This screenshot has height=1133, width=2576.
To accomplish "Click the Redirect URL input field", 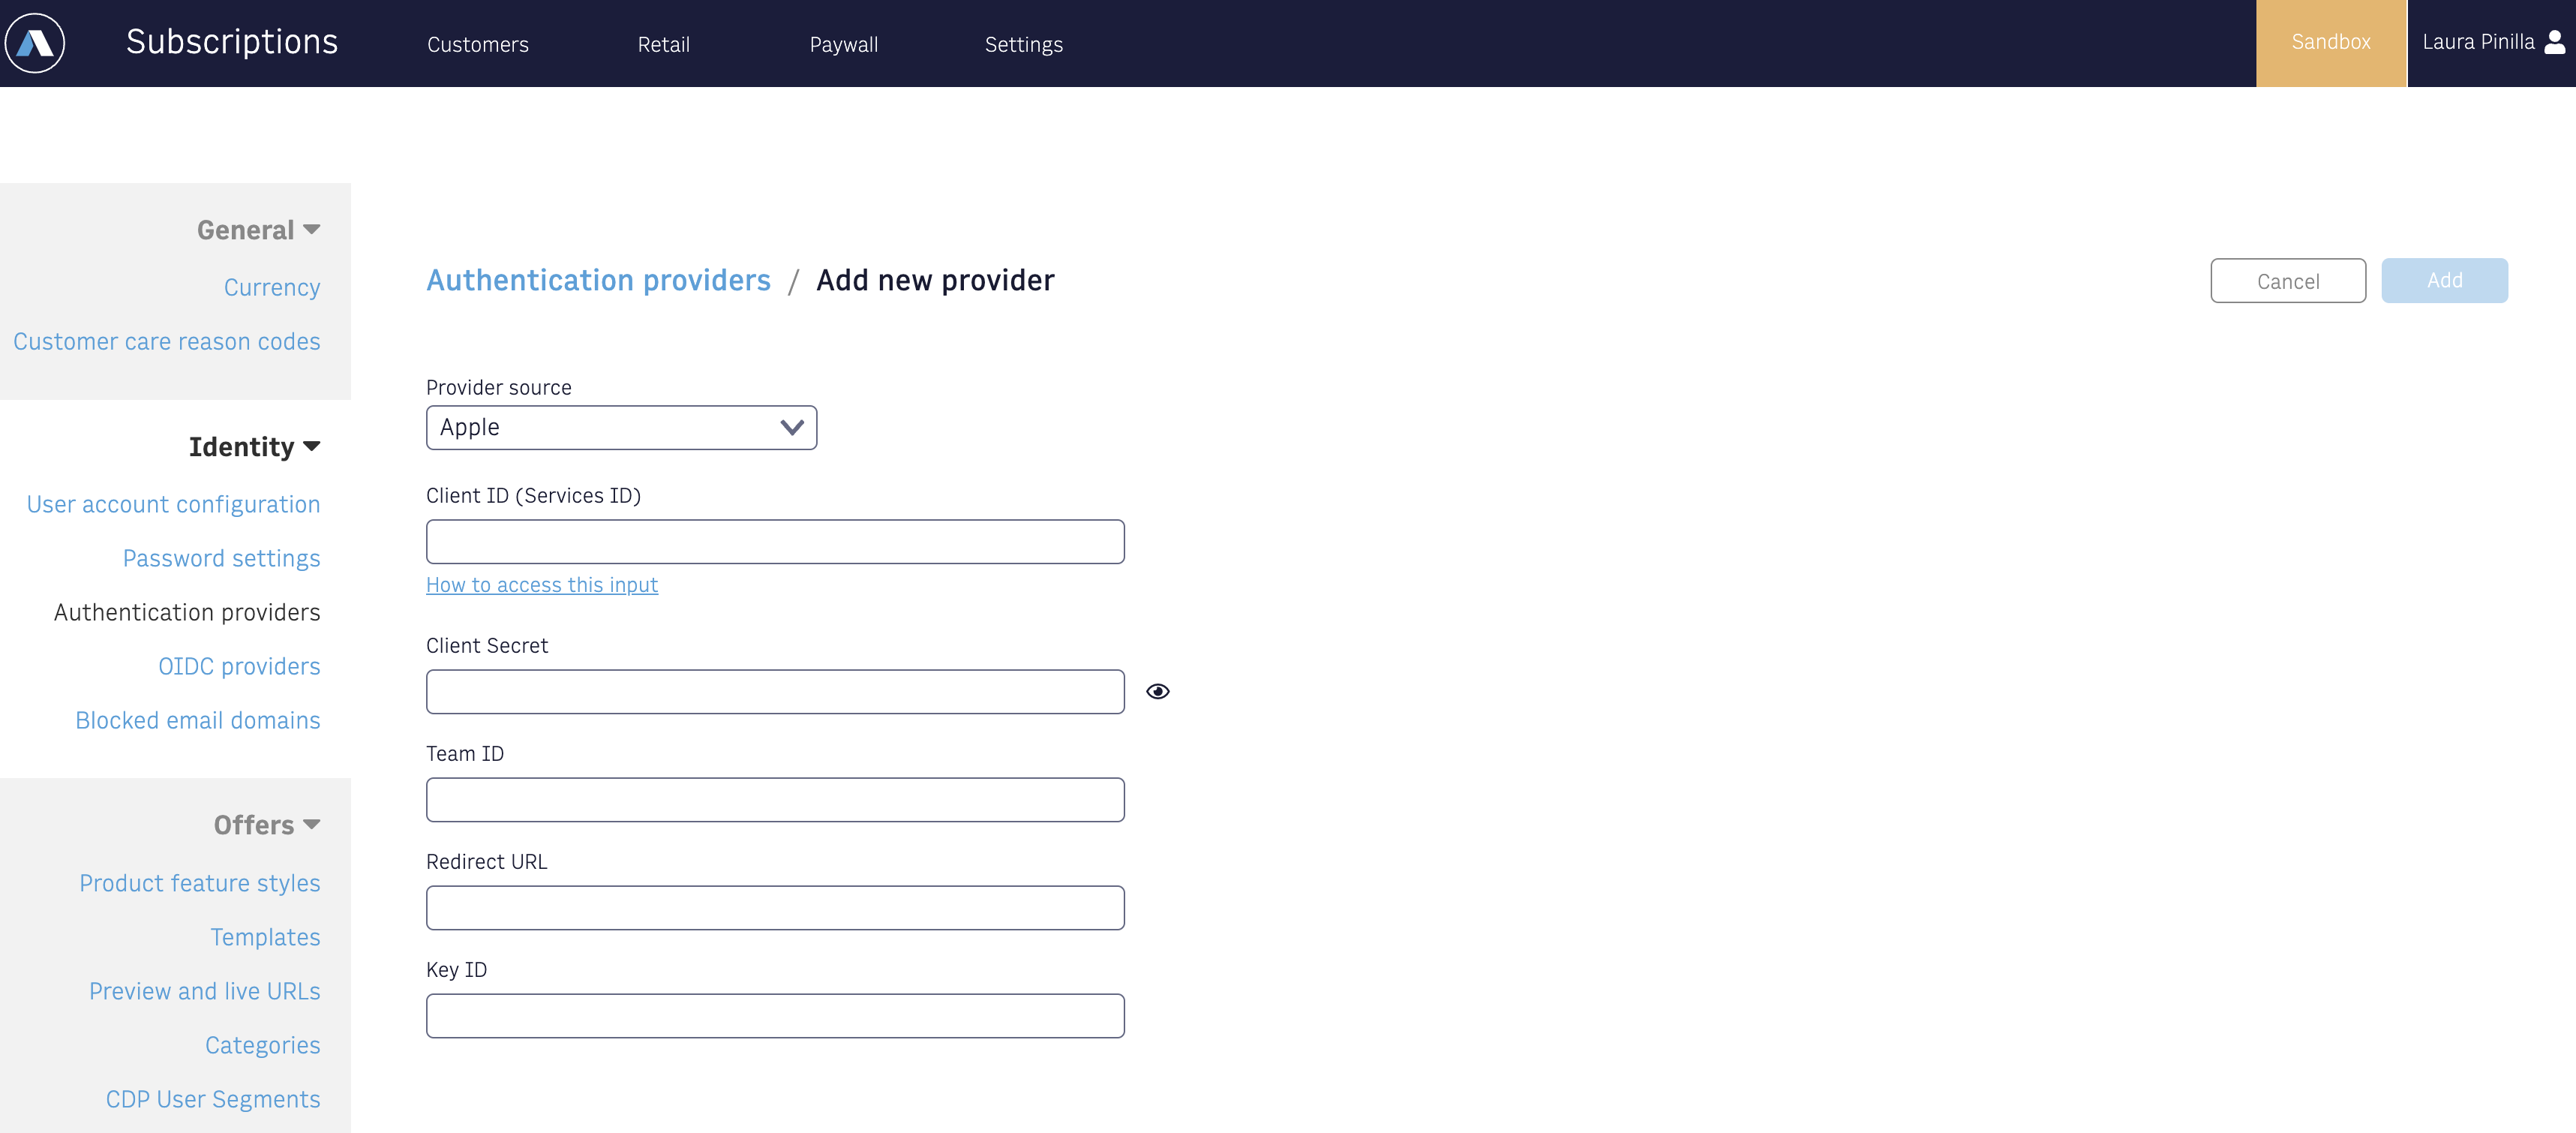I will [x=776, y=908].
